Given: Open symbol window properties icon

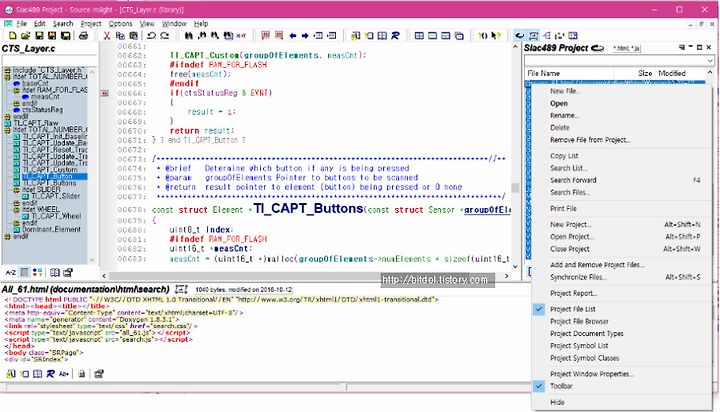Looking at the screenshot, I should point(68,272).
